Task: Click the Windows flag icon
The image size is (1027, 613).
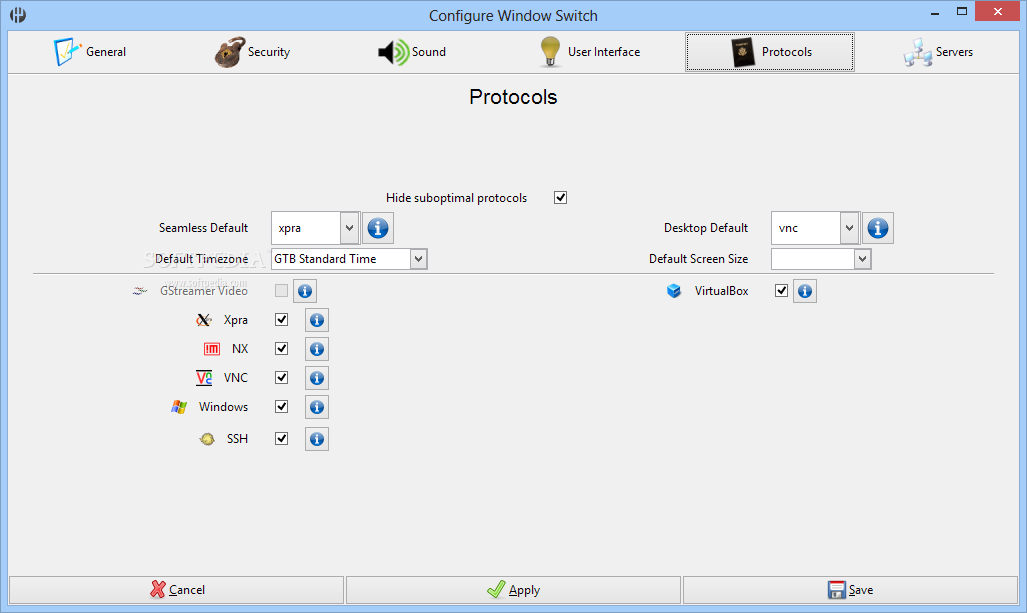Action: pos(179,407)
